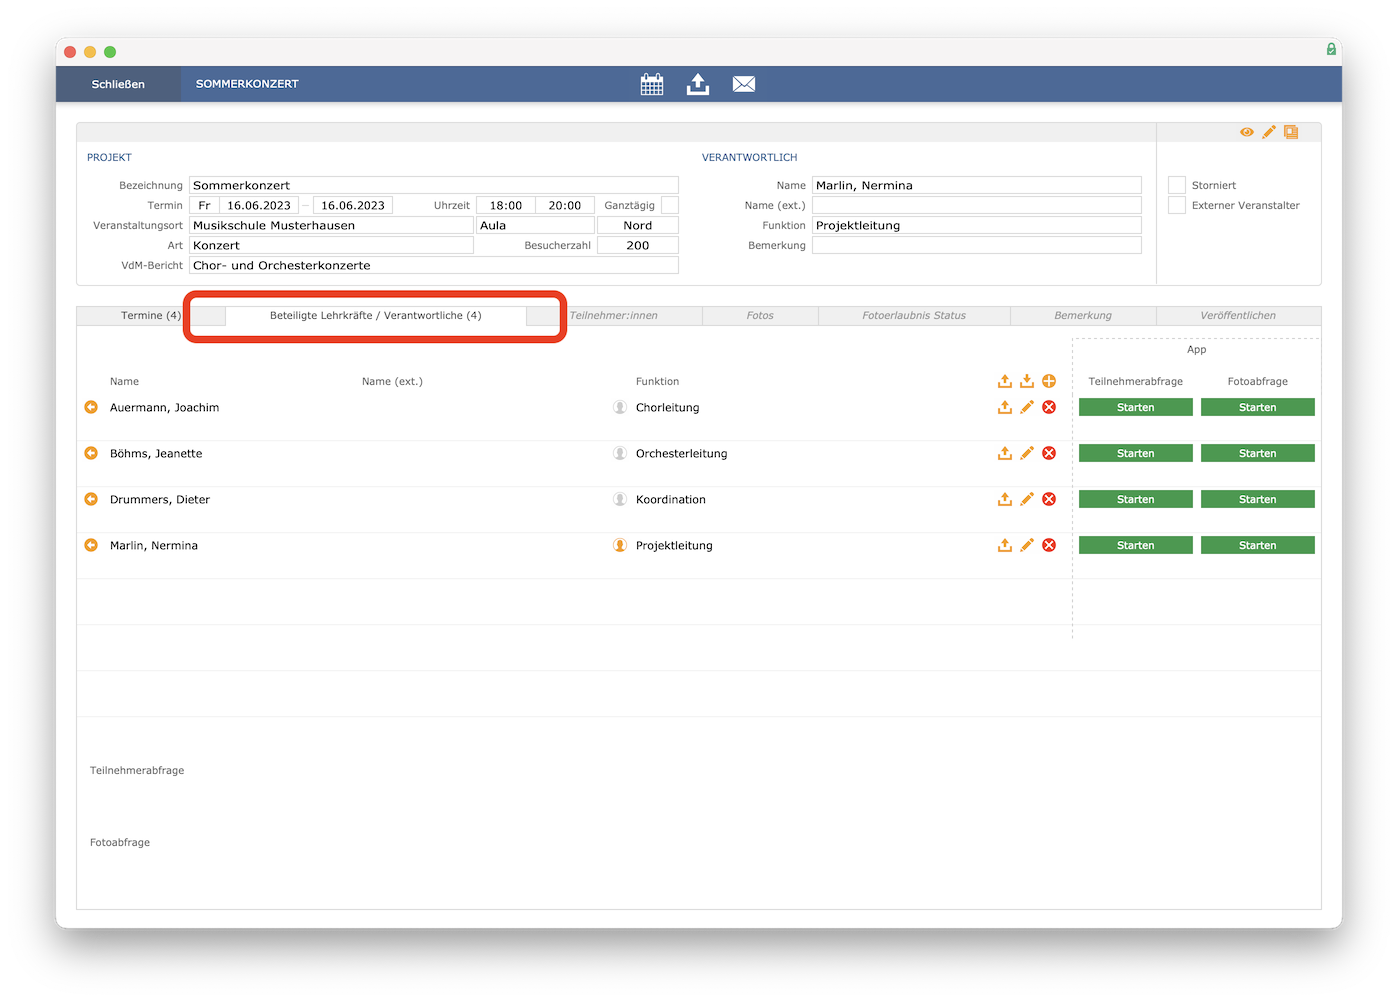Start Teilnehmerabfrage for Auermann
Screen dimensions: 1398x1002
pos(1136,407)
